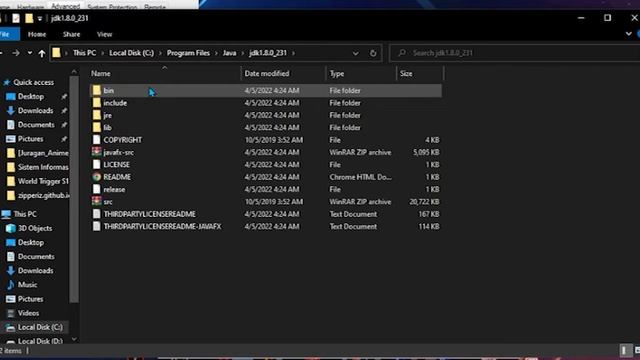Click the Local Disk (C:) drive icon in sidebar
The width and height of the screenshot is (640, 360).
point(11,327)
